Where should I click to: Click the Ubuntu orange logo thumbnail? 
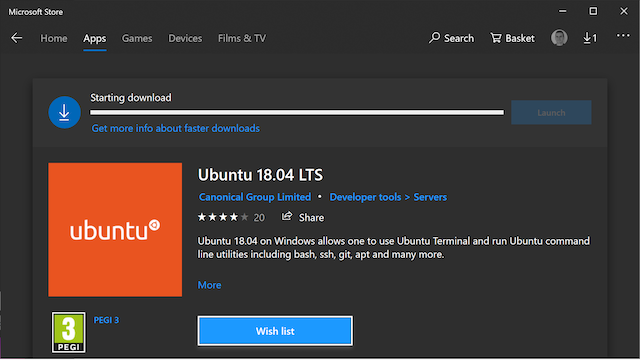[x=115, y=229]
